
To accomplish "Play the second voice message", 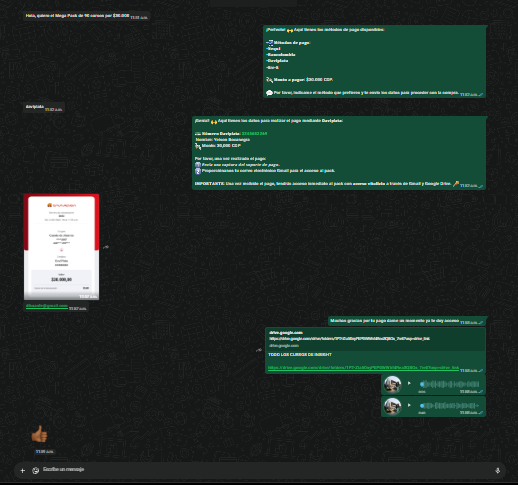I will pos(409,405).
